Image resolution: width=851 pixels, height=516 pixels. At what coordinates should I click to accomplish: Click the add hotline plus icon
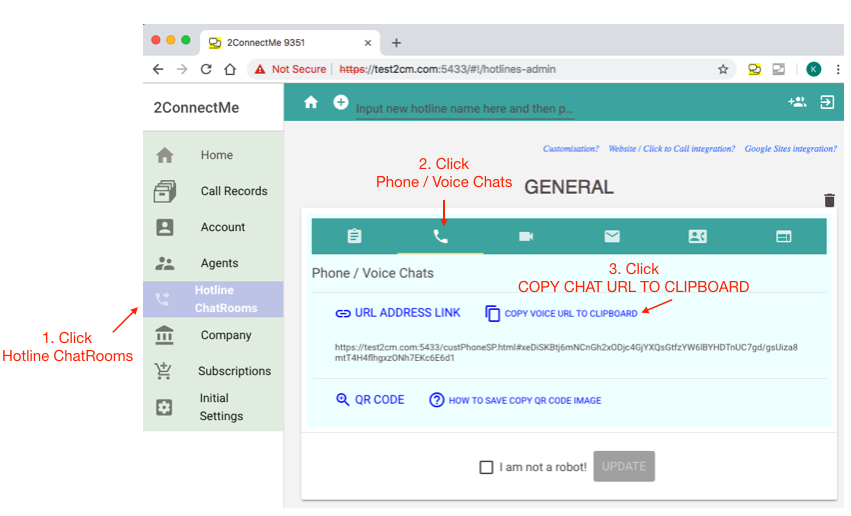(x=341, y=102)
